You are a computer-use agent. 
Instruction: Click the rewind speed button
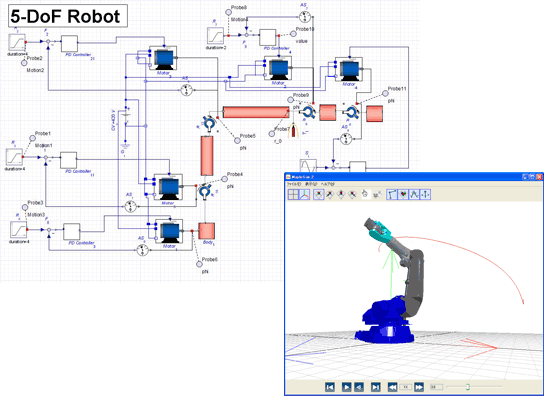[x=392, y=387]
